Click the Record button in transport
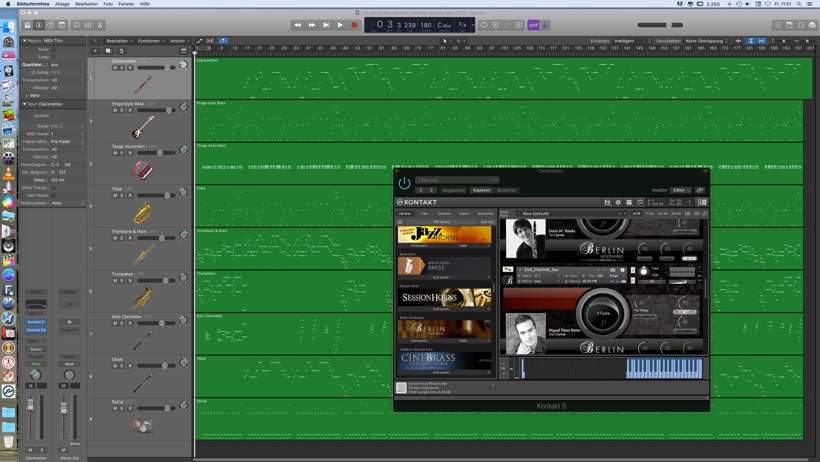 [x=354, y=25]
